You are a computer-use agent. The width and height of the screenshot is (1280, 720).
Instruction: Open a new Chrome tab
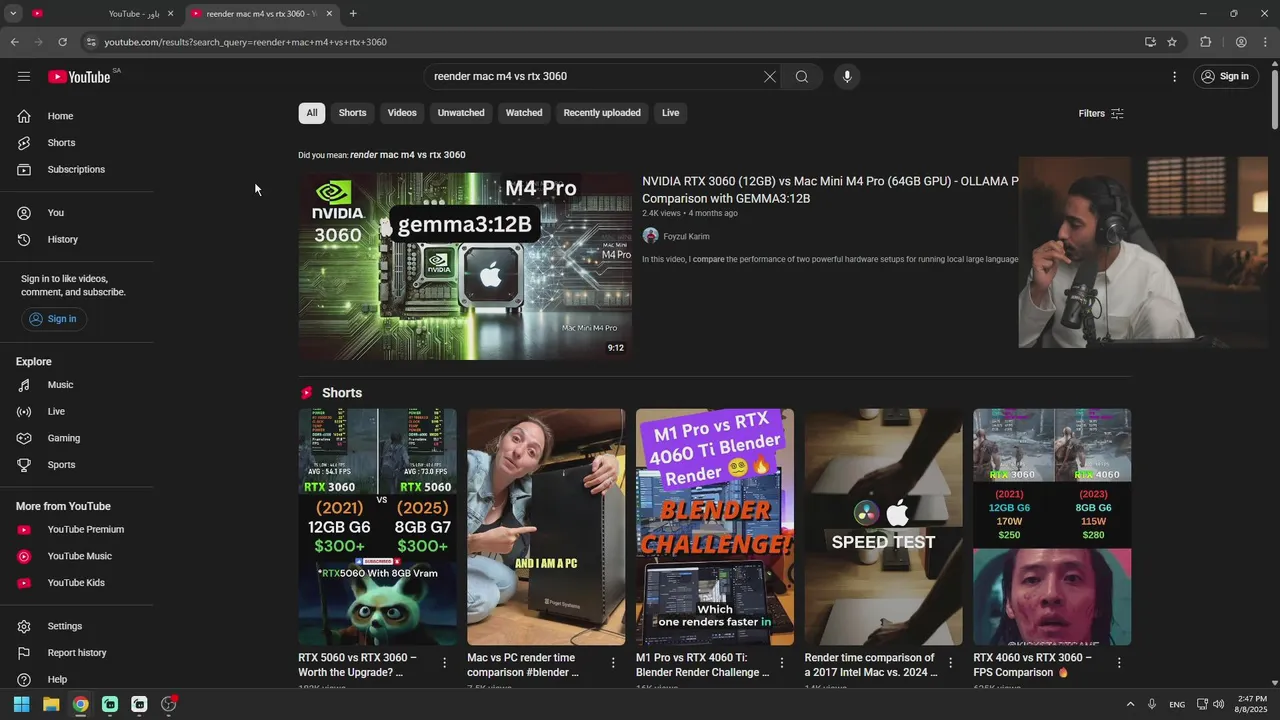(353, 14)
